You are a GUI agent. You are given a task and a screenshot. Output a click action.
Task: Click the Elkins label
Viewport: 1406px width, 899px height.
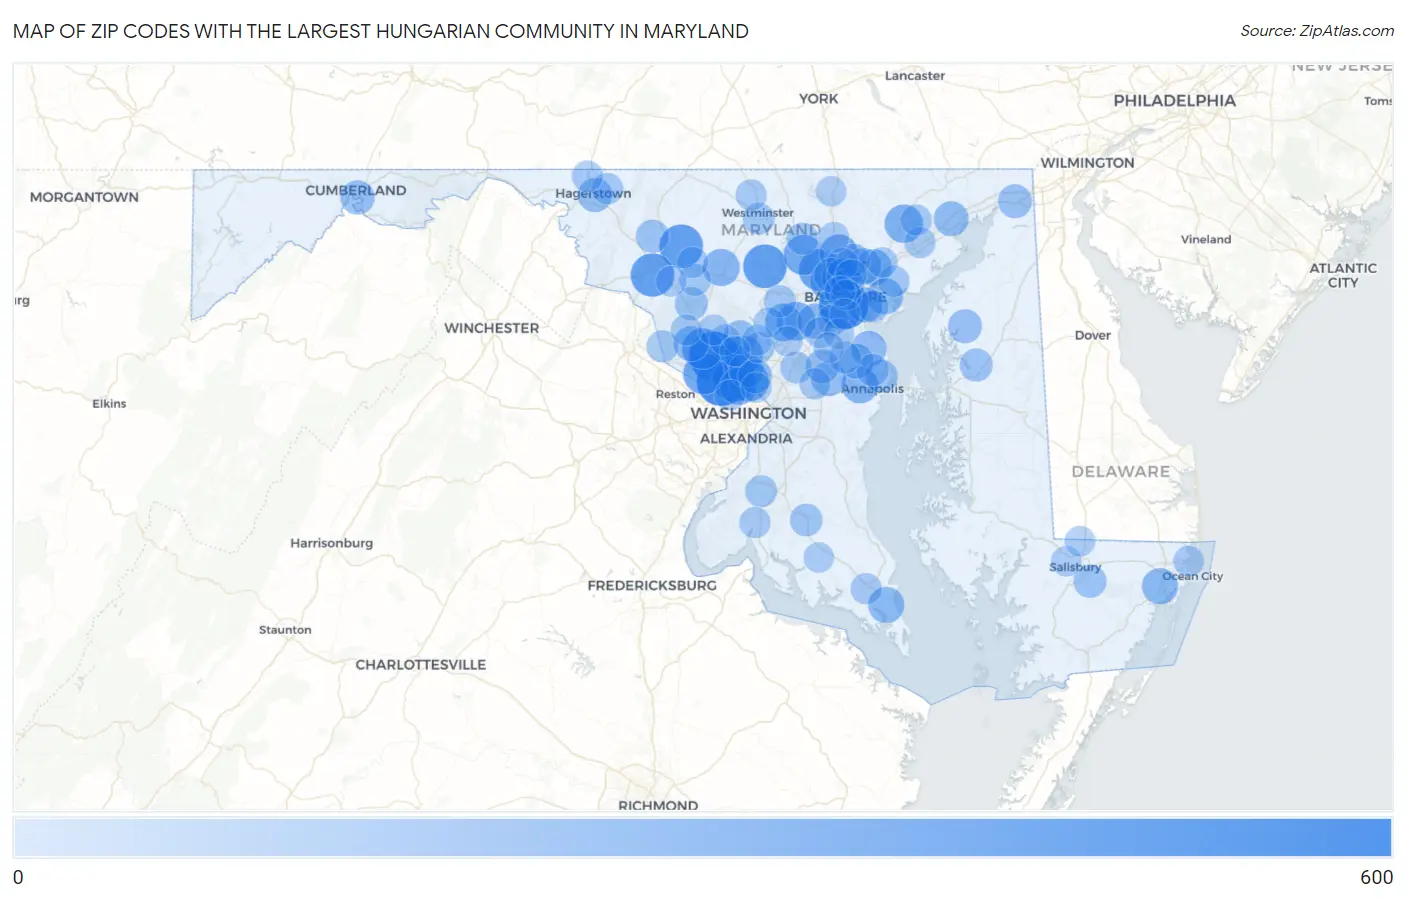(x=109, y=404)
